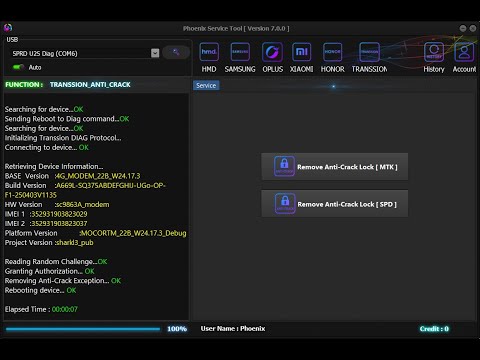Image resolution: width=480 pixels, height=360 pixels.
Task: Click Remove Anti-Crack Lock [ MTK ] button
Action: pyautogui.click(x=334, y=167)
